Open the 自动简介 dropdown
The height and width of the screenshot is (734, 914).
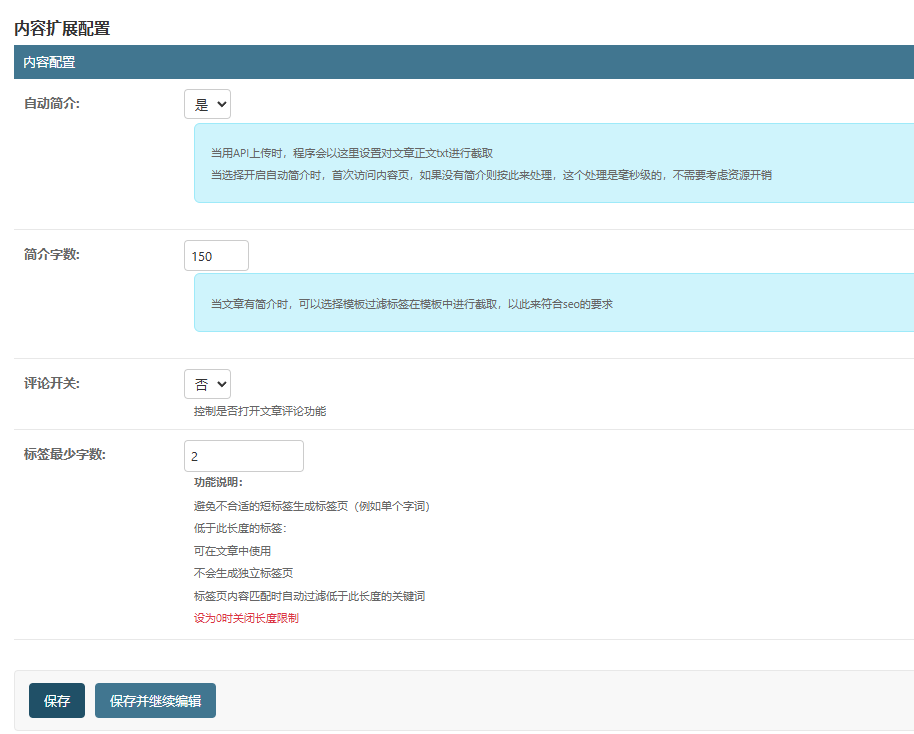[x=207, y=104]
